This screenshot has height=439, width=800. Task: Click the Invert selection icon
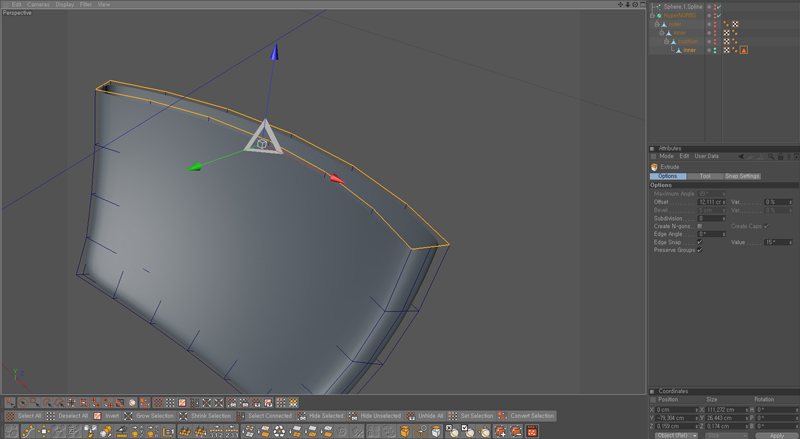[99, 416]
